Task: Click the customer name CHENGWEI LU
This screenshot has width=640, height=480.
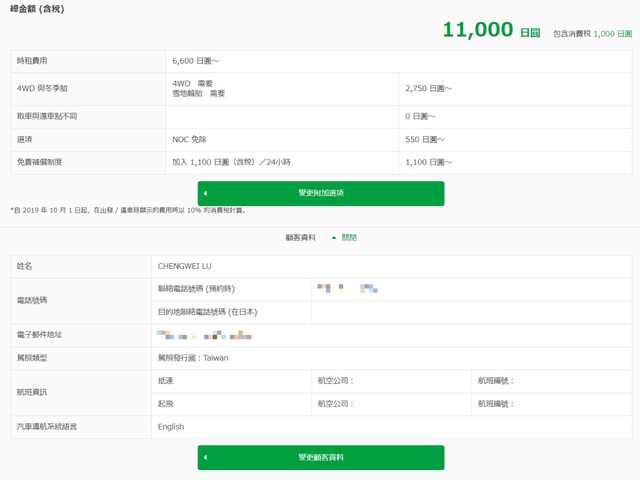Action: [x=185, y=266]
